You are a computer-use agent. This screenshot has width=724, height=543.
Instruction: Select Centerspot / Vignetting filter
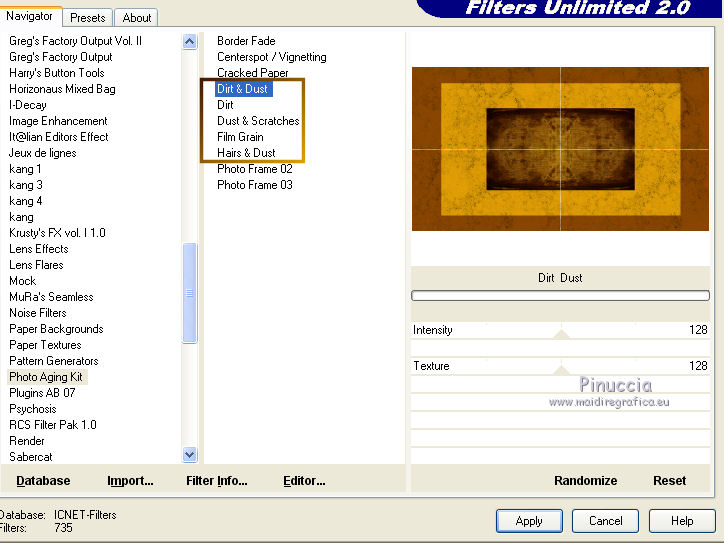[272, 57]
